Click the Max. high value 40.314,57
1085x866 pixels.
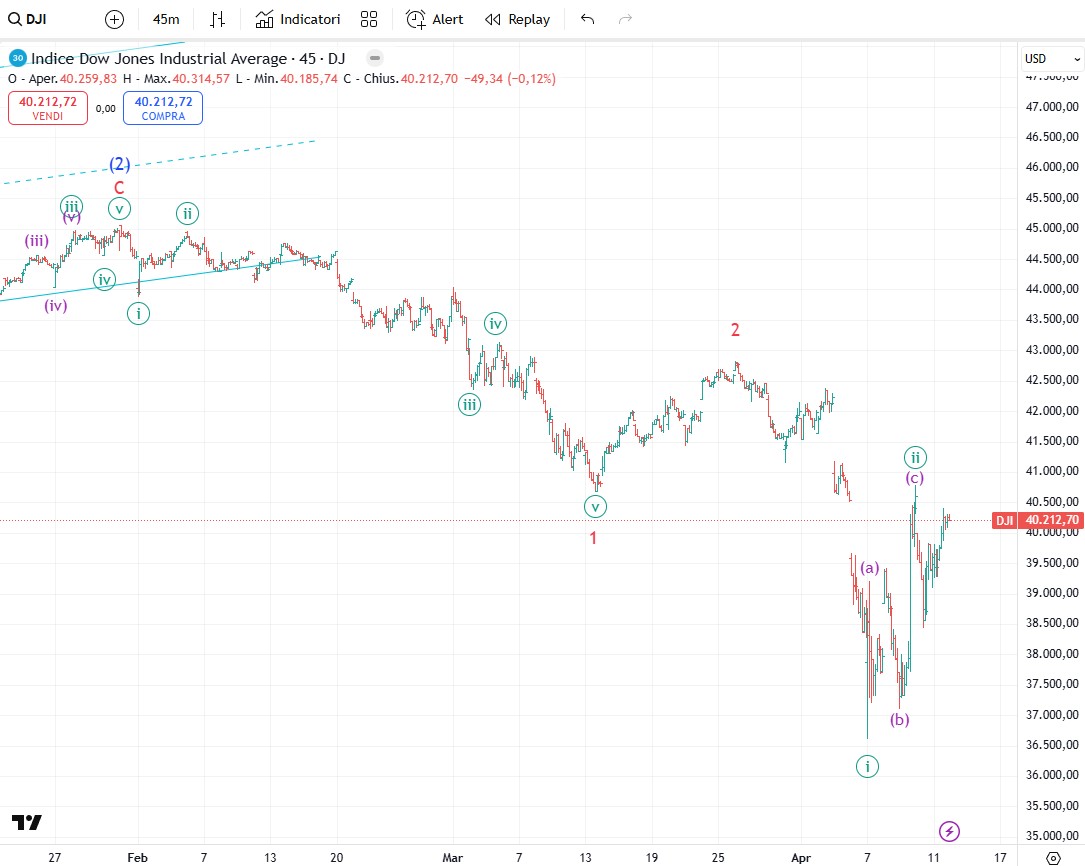(x=201, y=79)
